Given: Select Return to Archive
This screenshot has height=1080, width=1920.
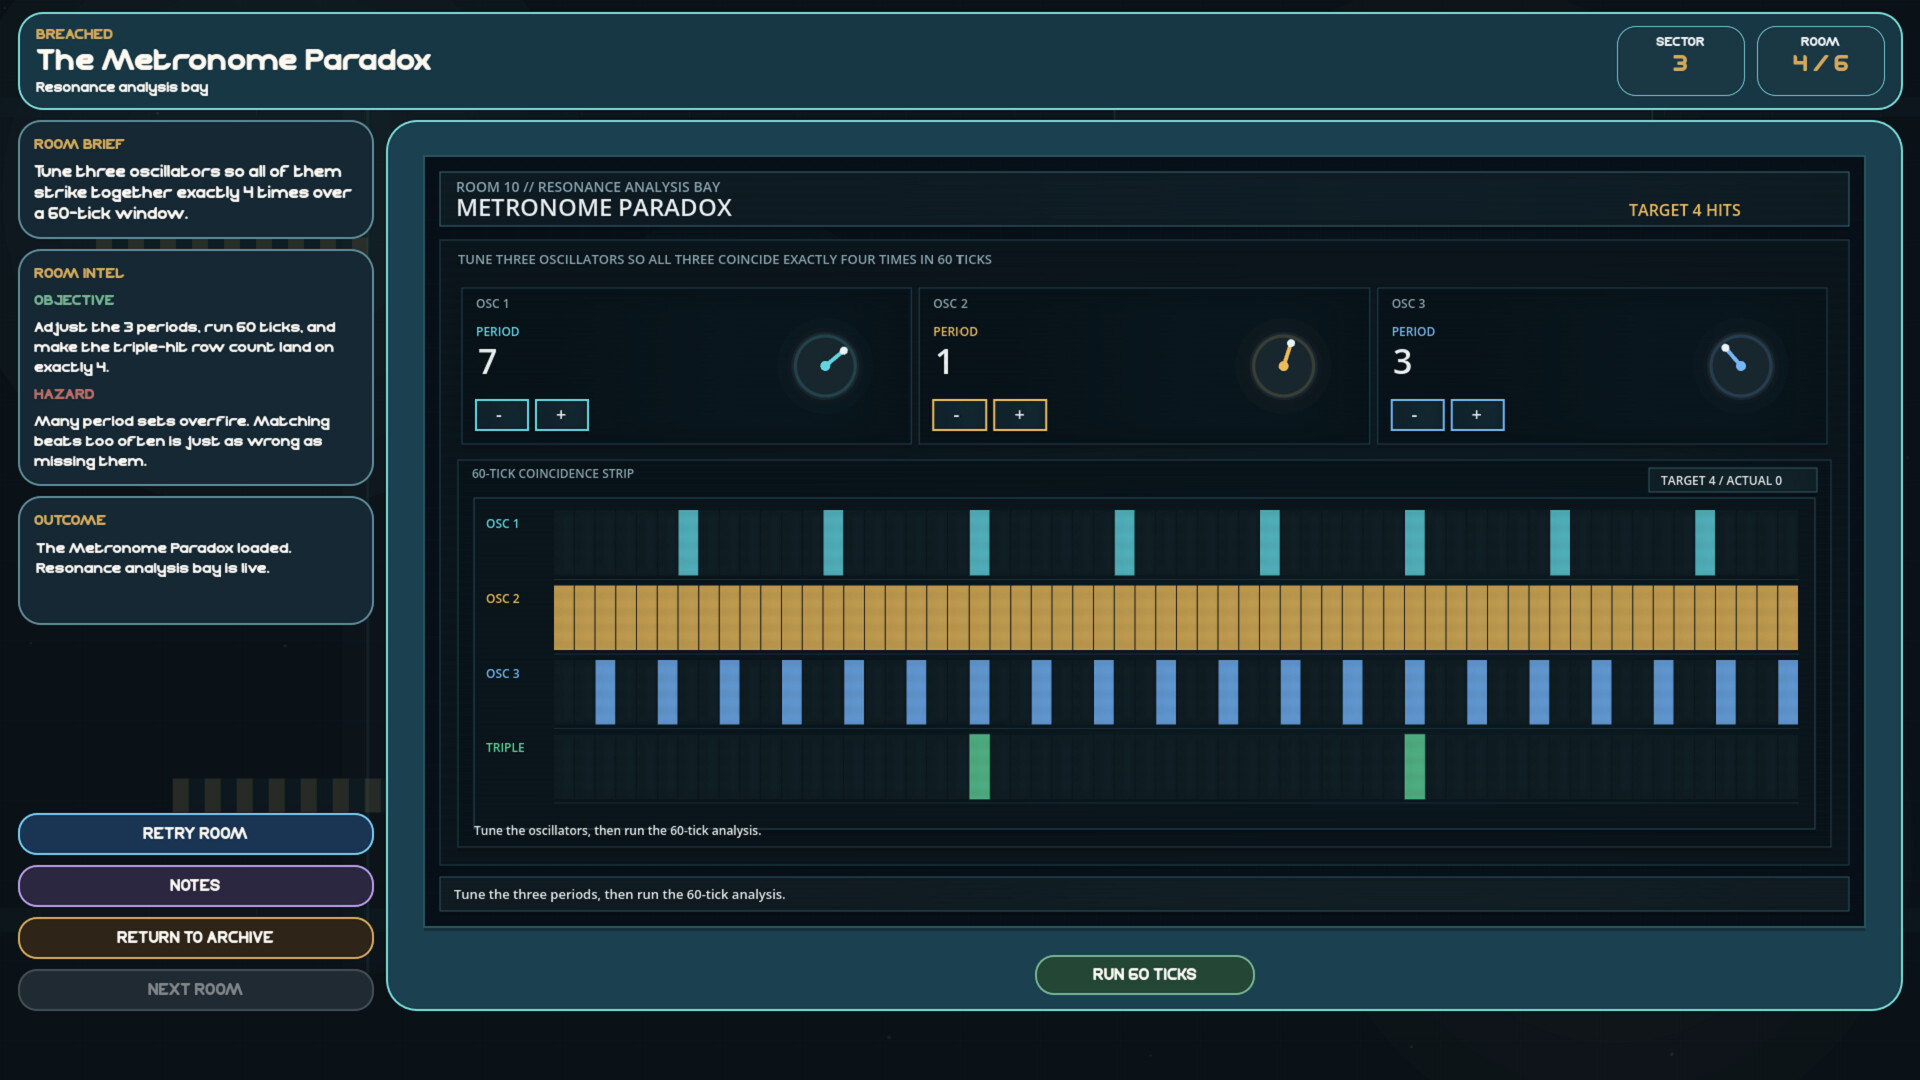Looking at the screenshot, I should coord(195,938).
